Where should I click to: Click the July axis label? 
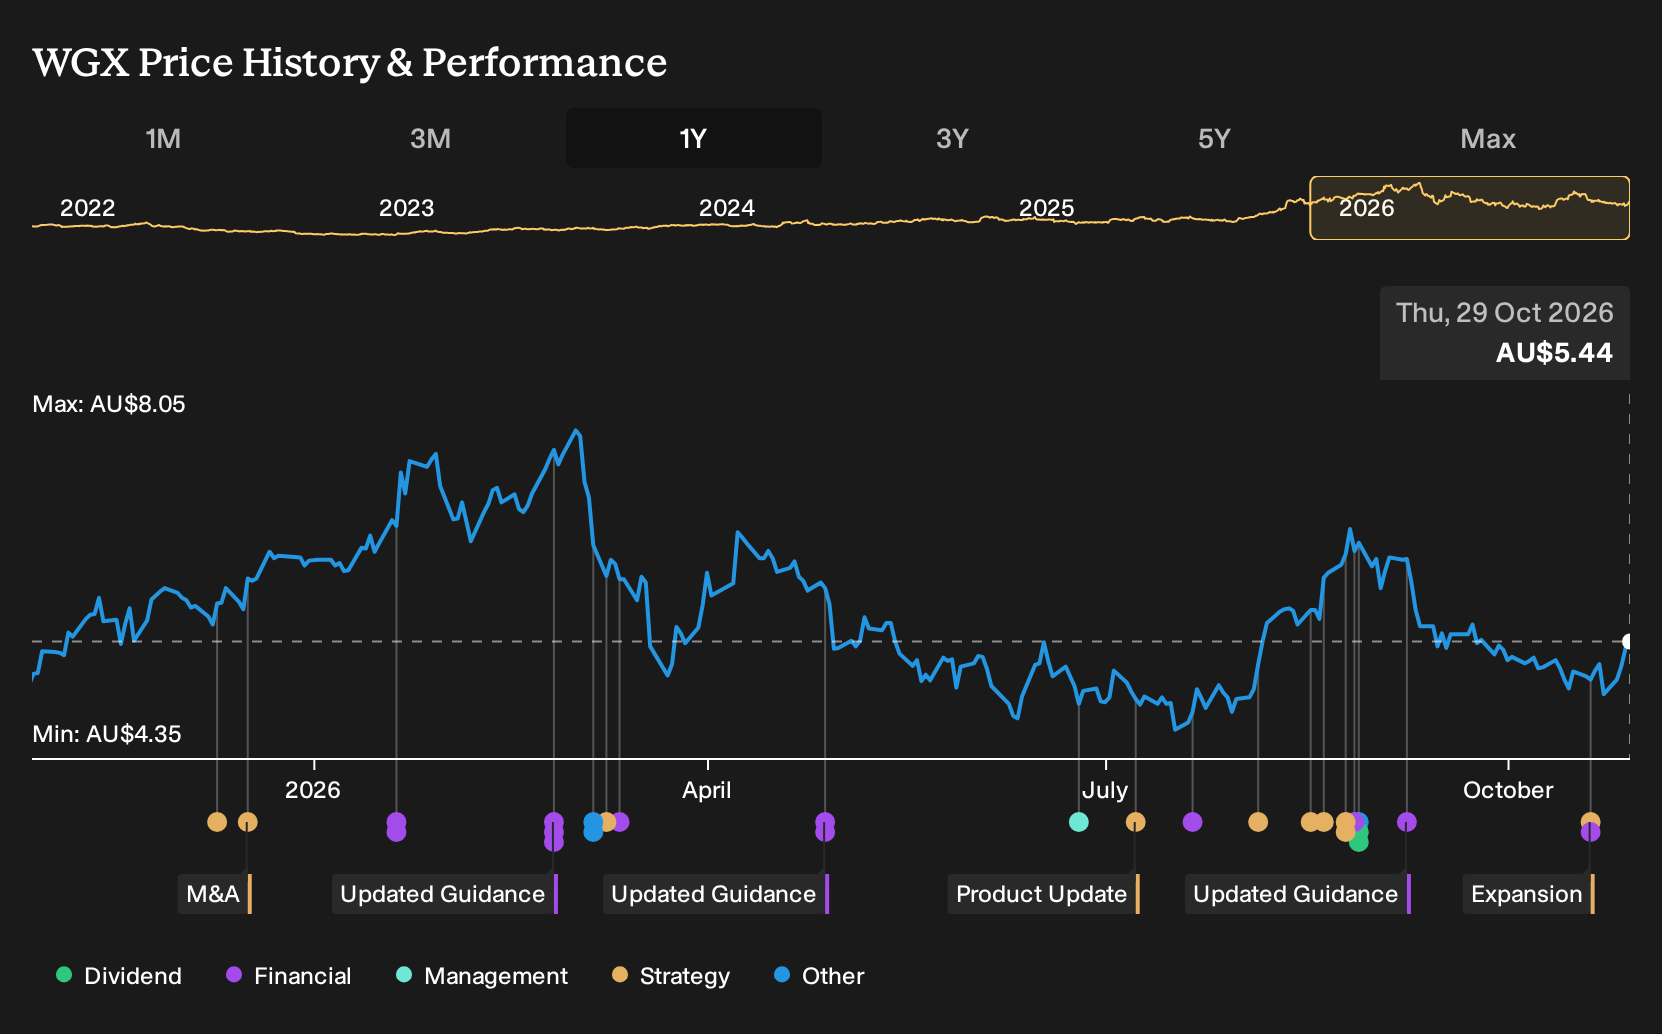[1105, 790]
